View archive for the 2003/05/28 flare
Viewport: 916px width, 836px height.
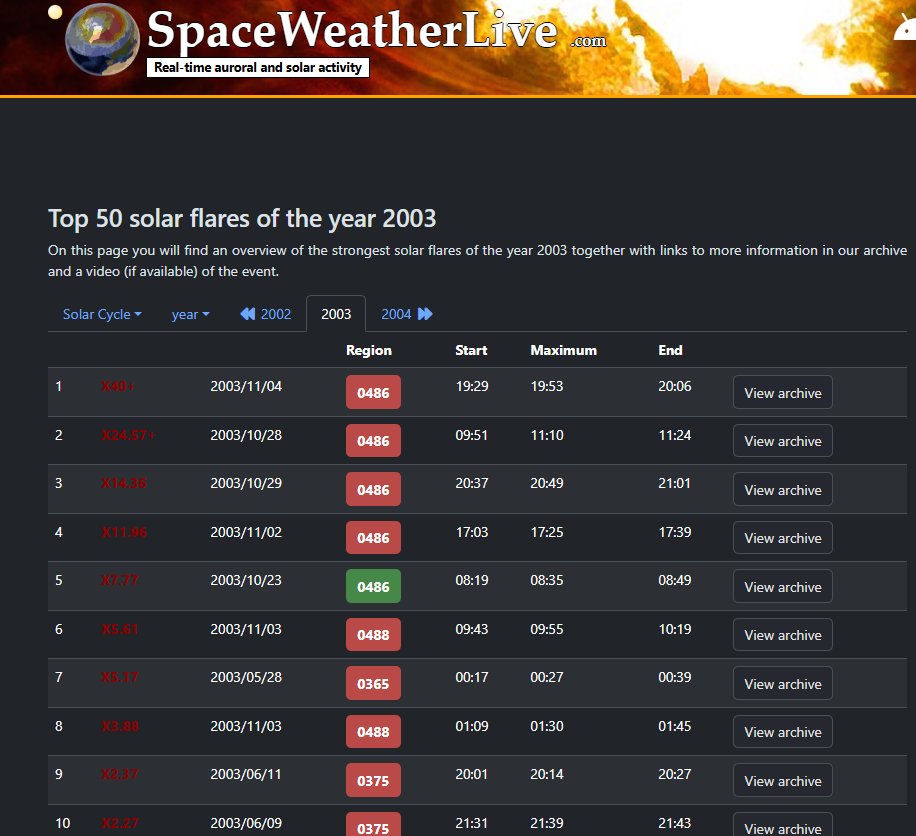click(783, 683)
